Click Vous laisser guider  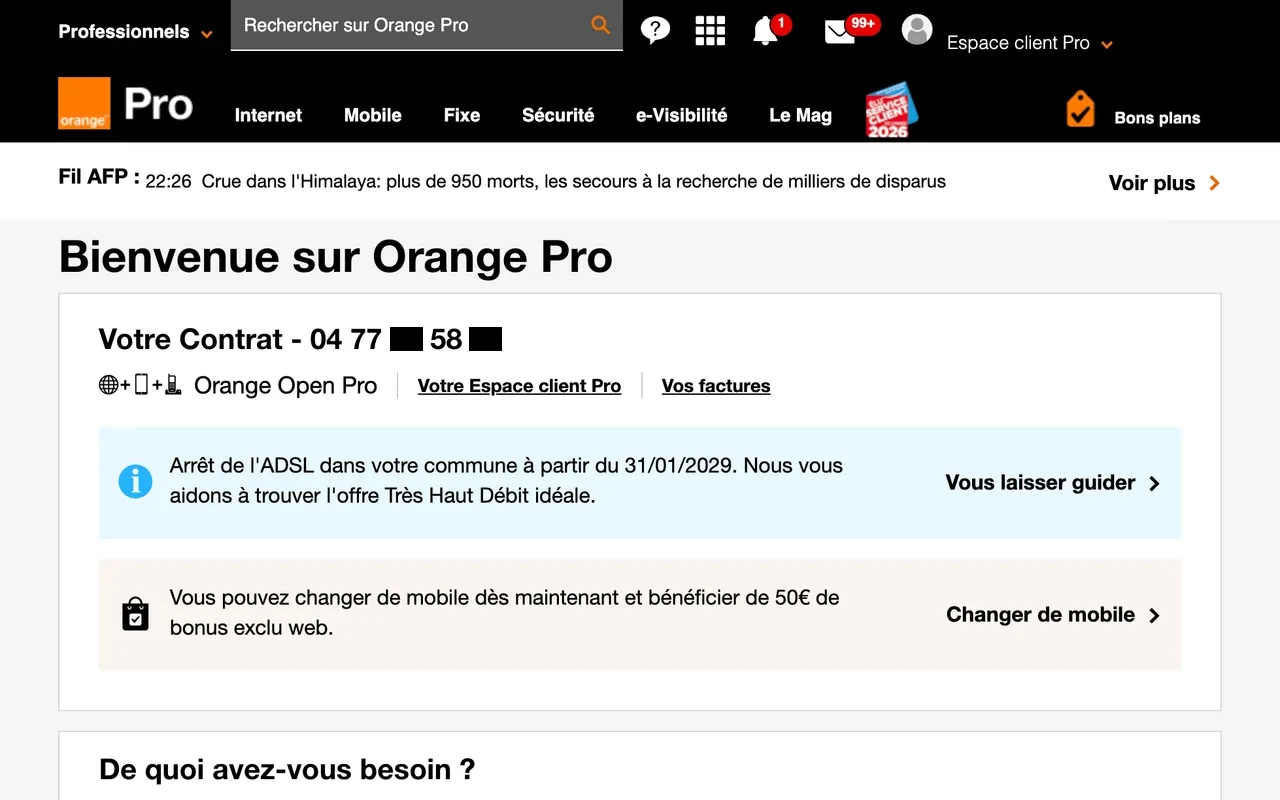pyautogui.click(x=1040, y=483)
